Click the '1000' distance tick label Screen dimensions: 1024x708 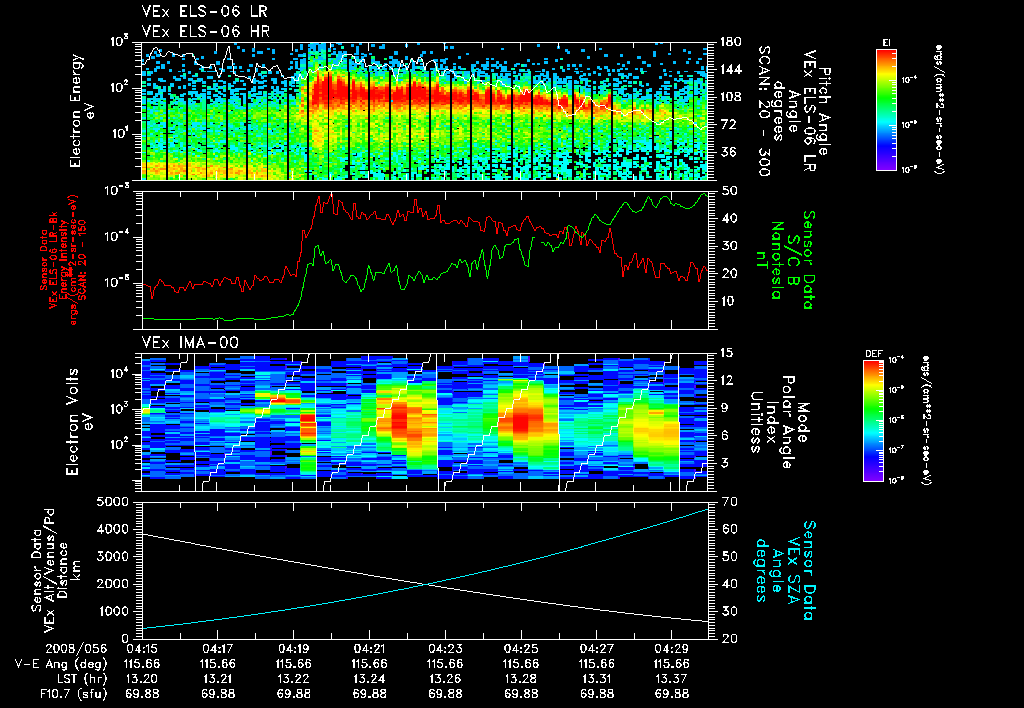(113, 611)
